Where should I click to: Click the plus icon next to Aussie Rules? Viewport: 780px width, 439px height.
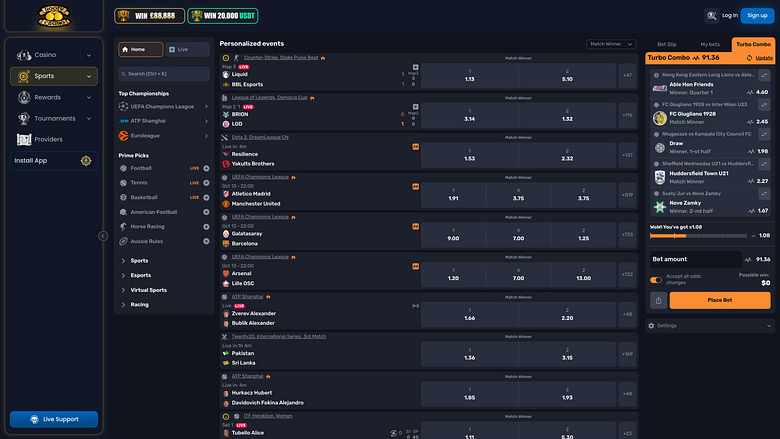point(206,241)
